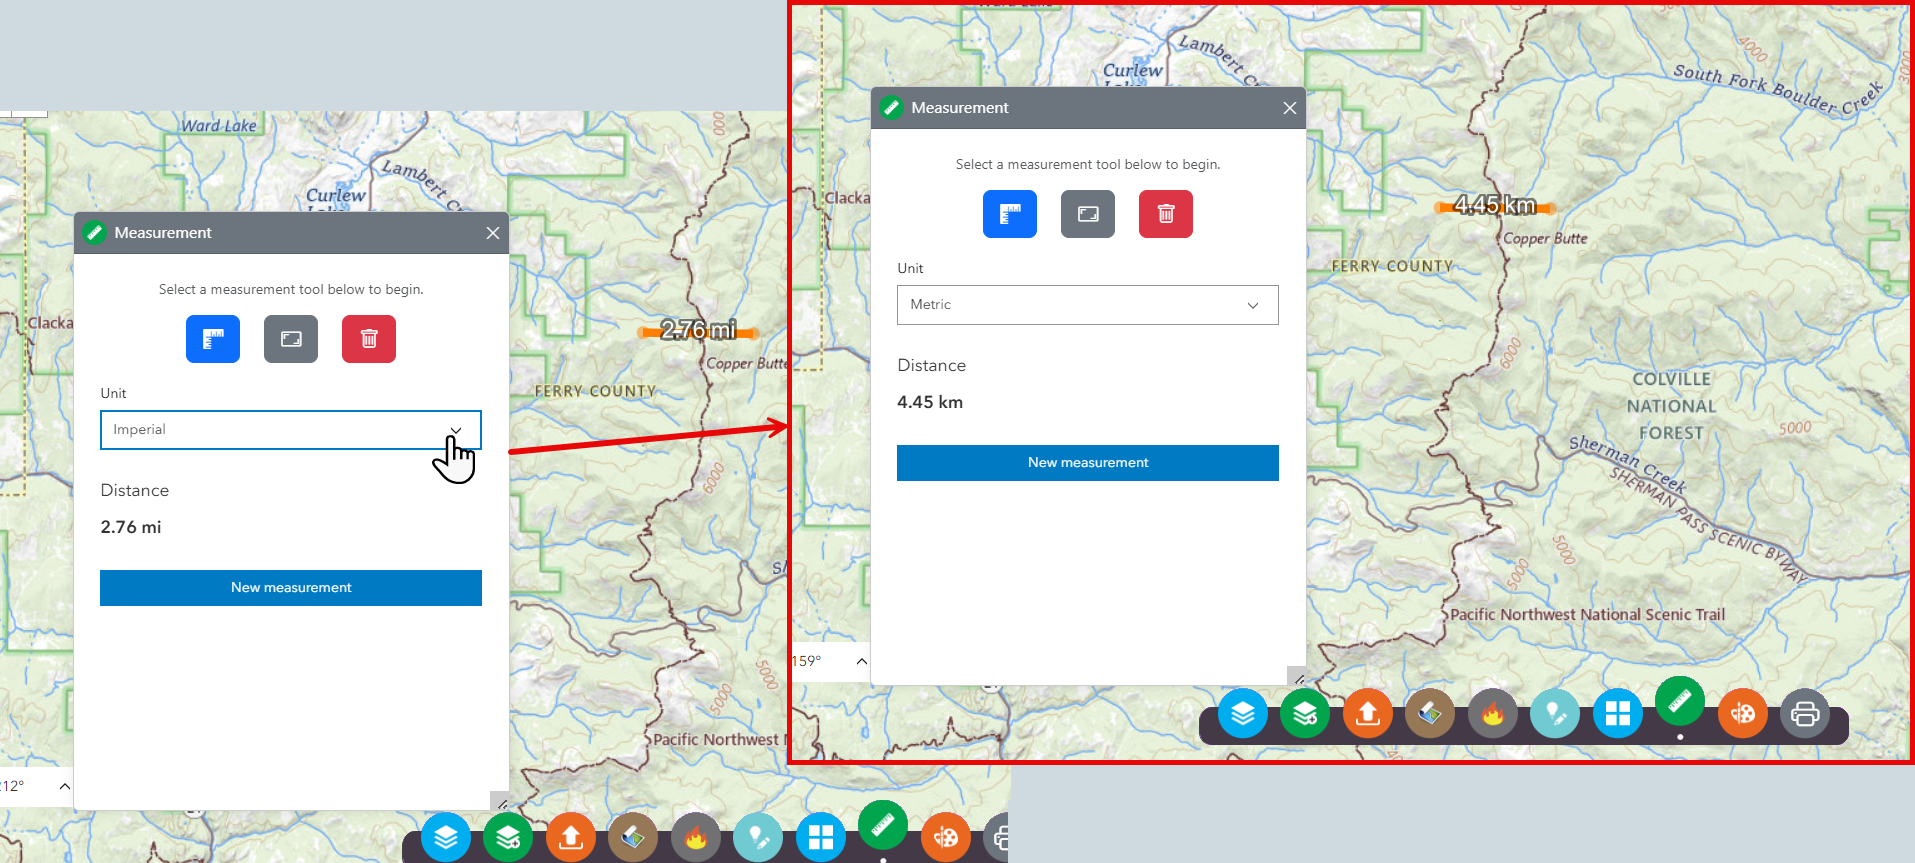Click New measurement below 4.45 km

click(1088, 463)
